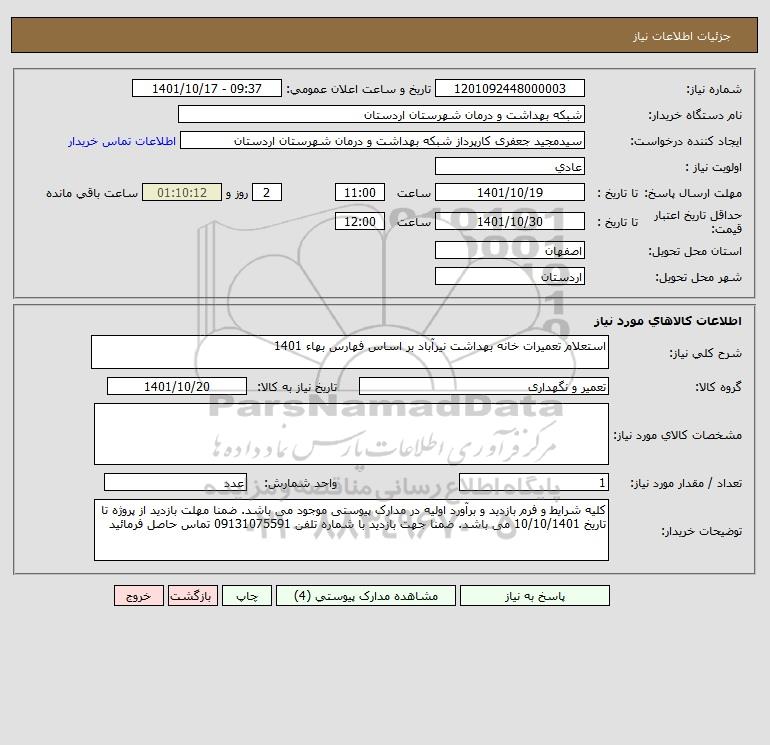Click the مهلت ارسال پاسخ label
Image resolution: width=770 pixels, height=745 pixels.
point(693,193)
